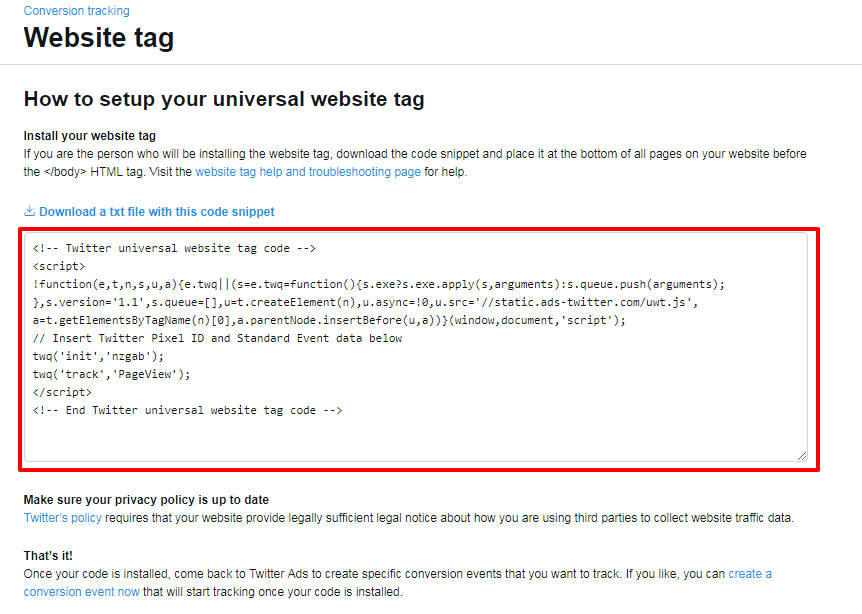Click the first Twitter universal website tag comment line
This screenshot has height=614, width=862.
(x=174, y=248)
